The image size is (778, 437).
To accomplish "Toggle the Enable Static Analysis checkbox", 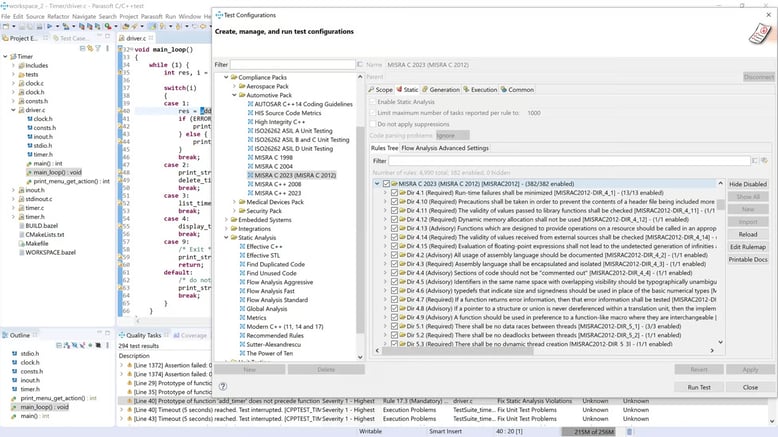I will (x=375, y=102).
